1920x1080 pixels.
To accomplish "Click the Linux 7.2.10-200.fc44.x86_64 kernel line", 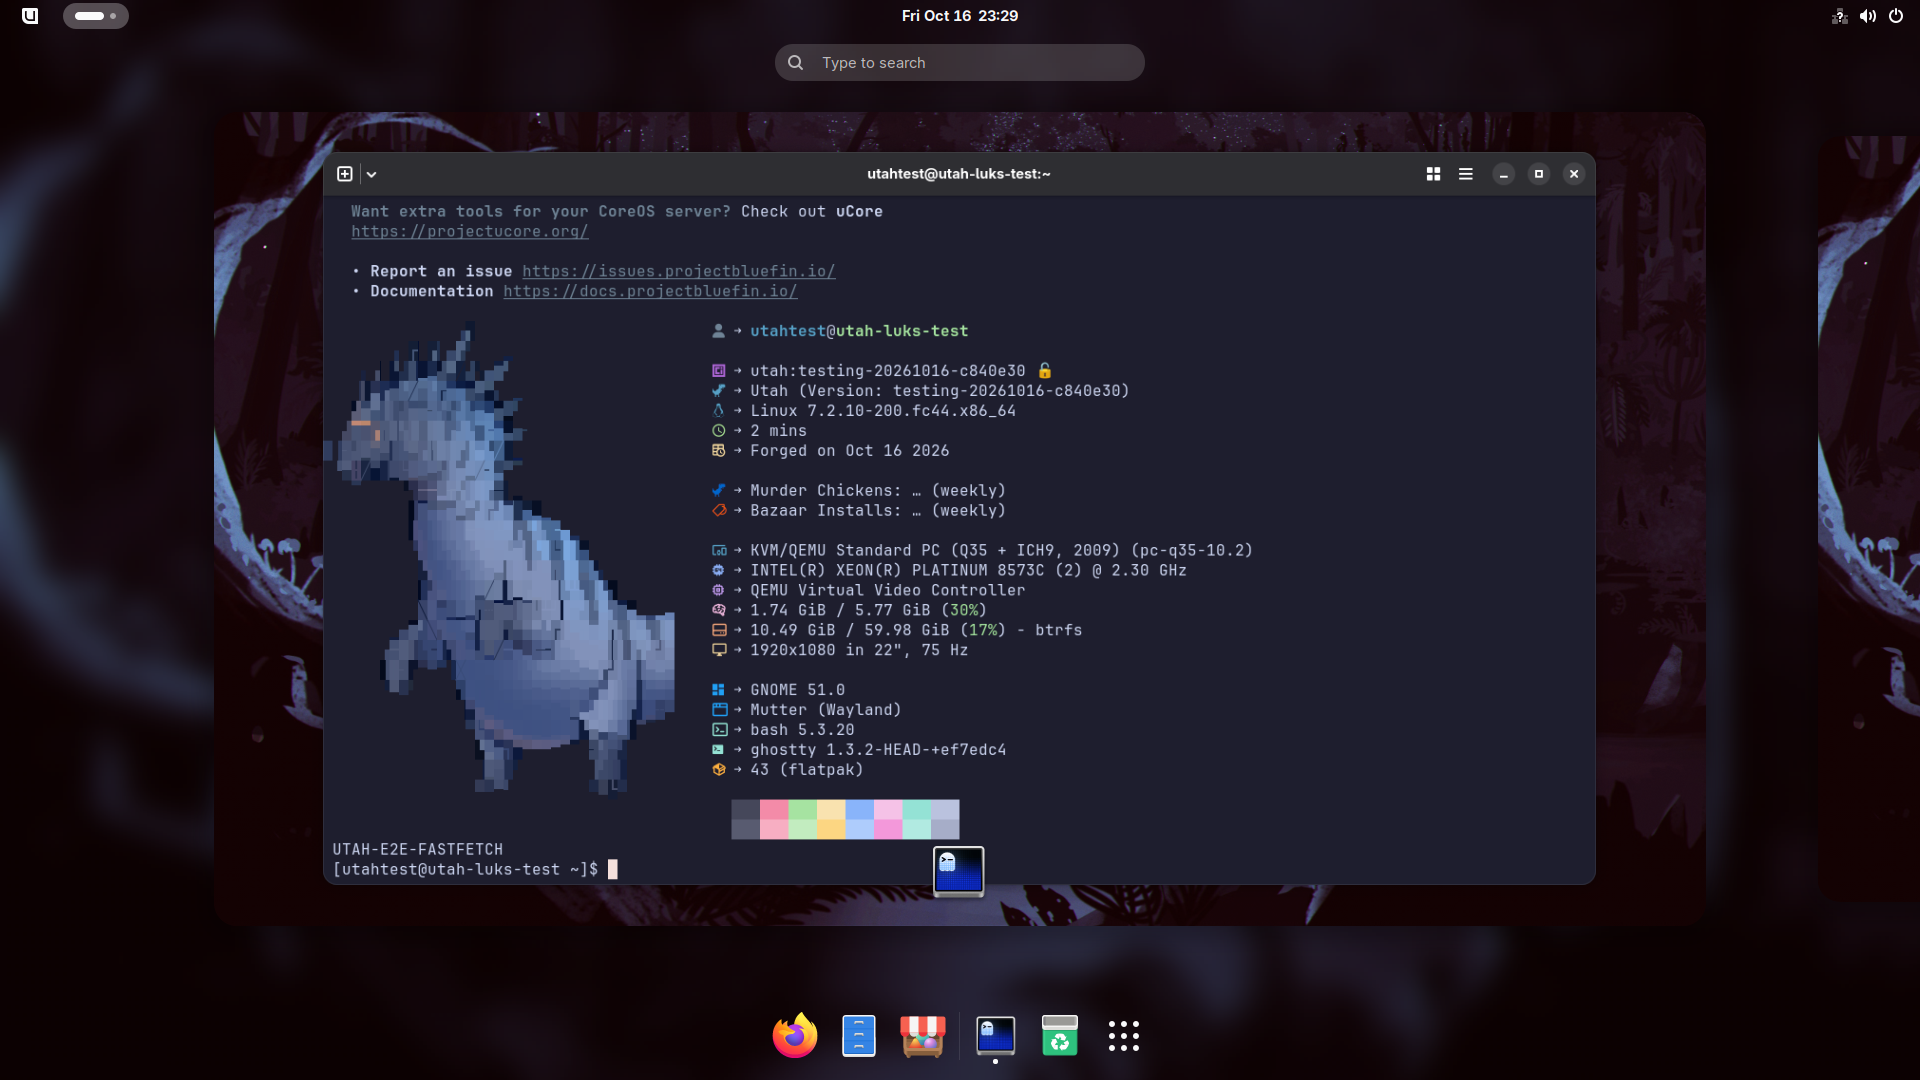I will (883, 411).
